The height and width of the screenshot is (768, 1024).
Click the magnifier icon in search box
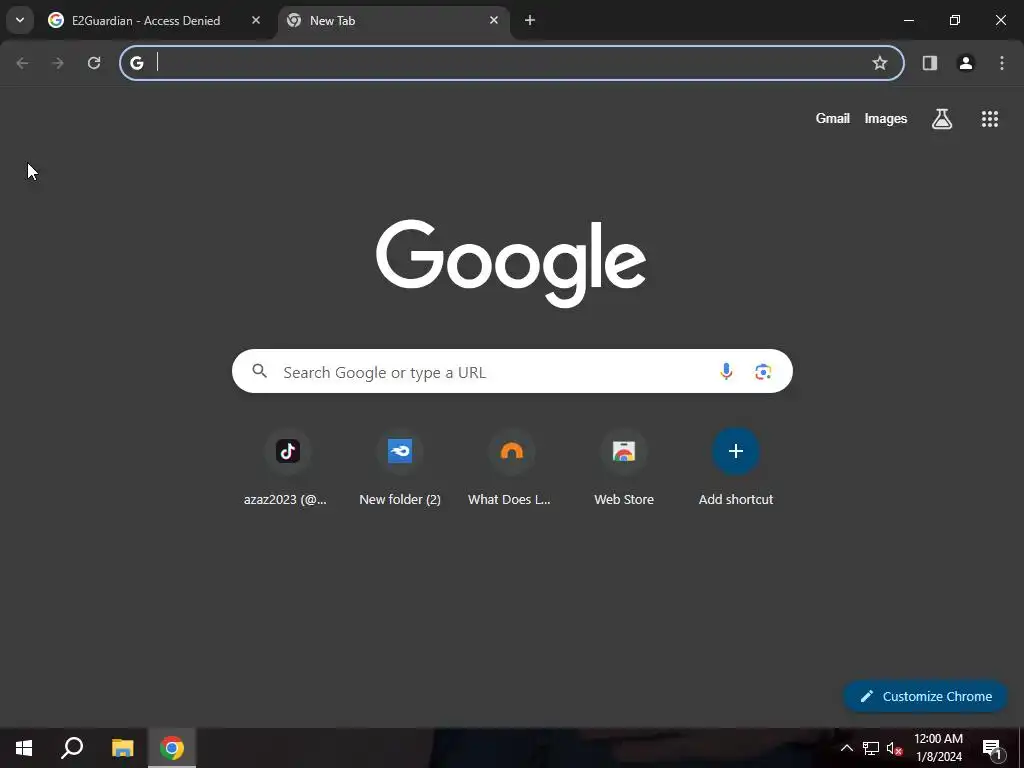259,371
